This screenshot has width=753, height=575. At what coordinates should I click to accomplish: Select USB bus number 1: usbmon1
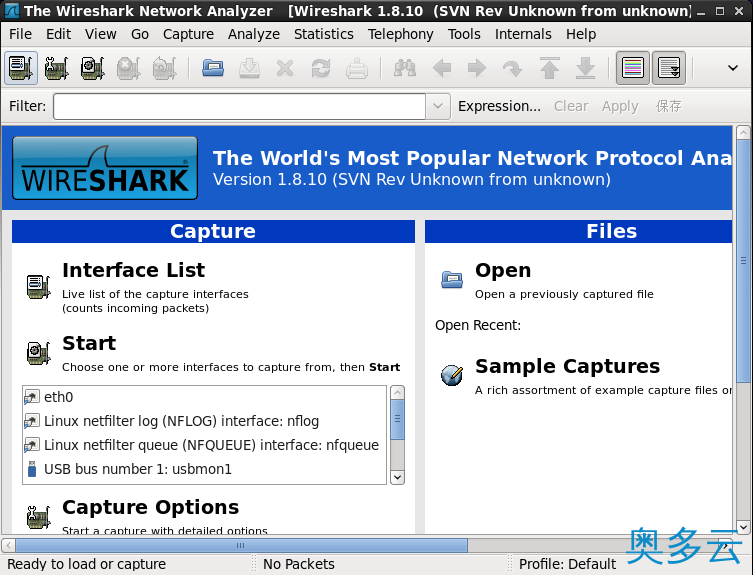(x=204, y=469)
